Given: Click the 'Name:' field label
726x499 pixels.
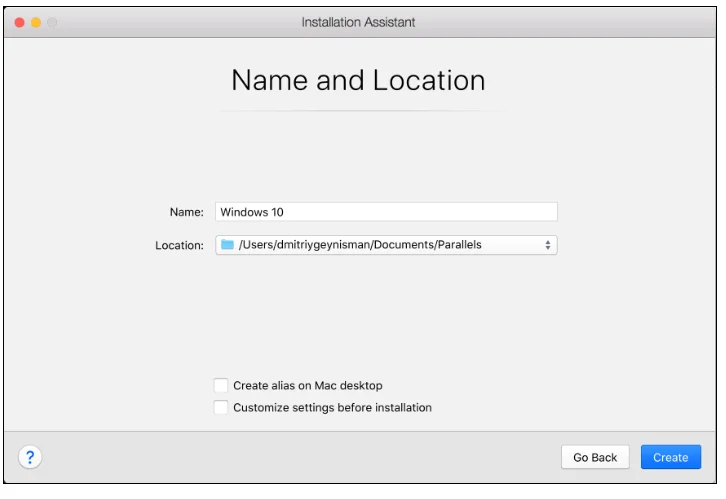Looking at the screenshot, I should coord(186,212).
